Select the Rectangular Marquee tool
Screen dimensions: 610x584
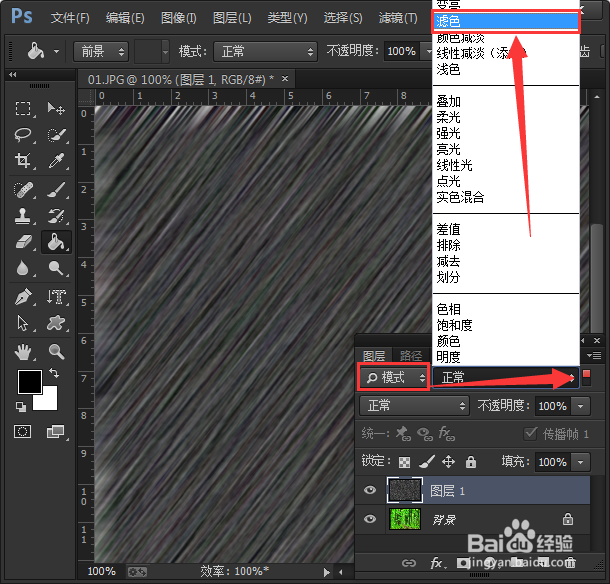point(23,109)
